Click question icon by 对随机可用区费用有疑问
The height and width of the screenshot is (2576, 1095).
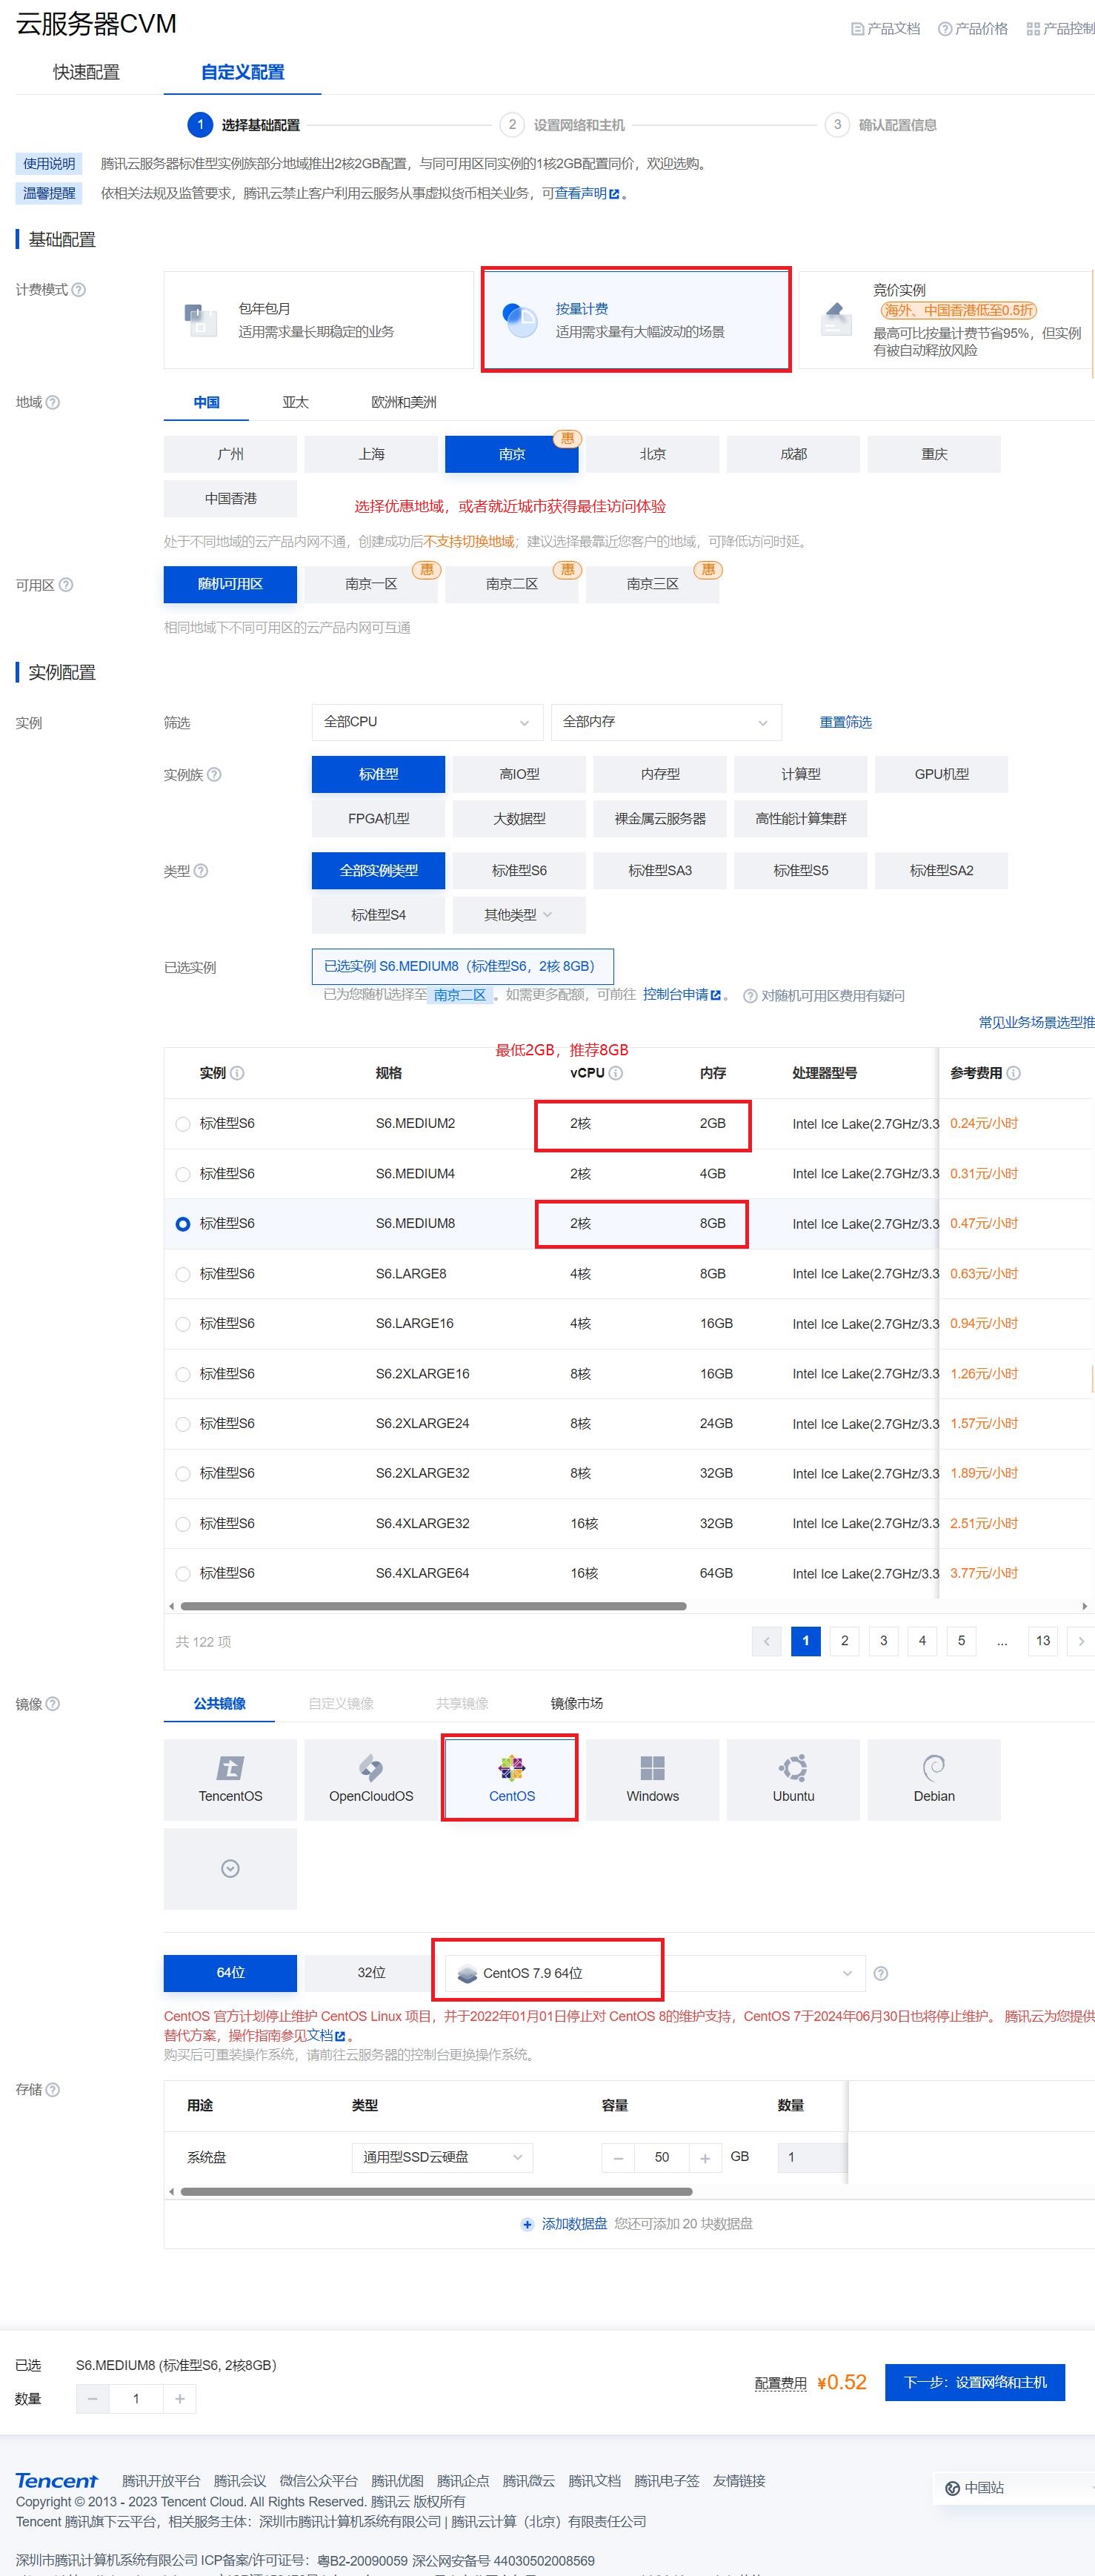click(750, 996)
